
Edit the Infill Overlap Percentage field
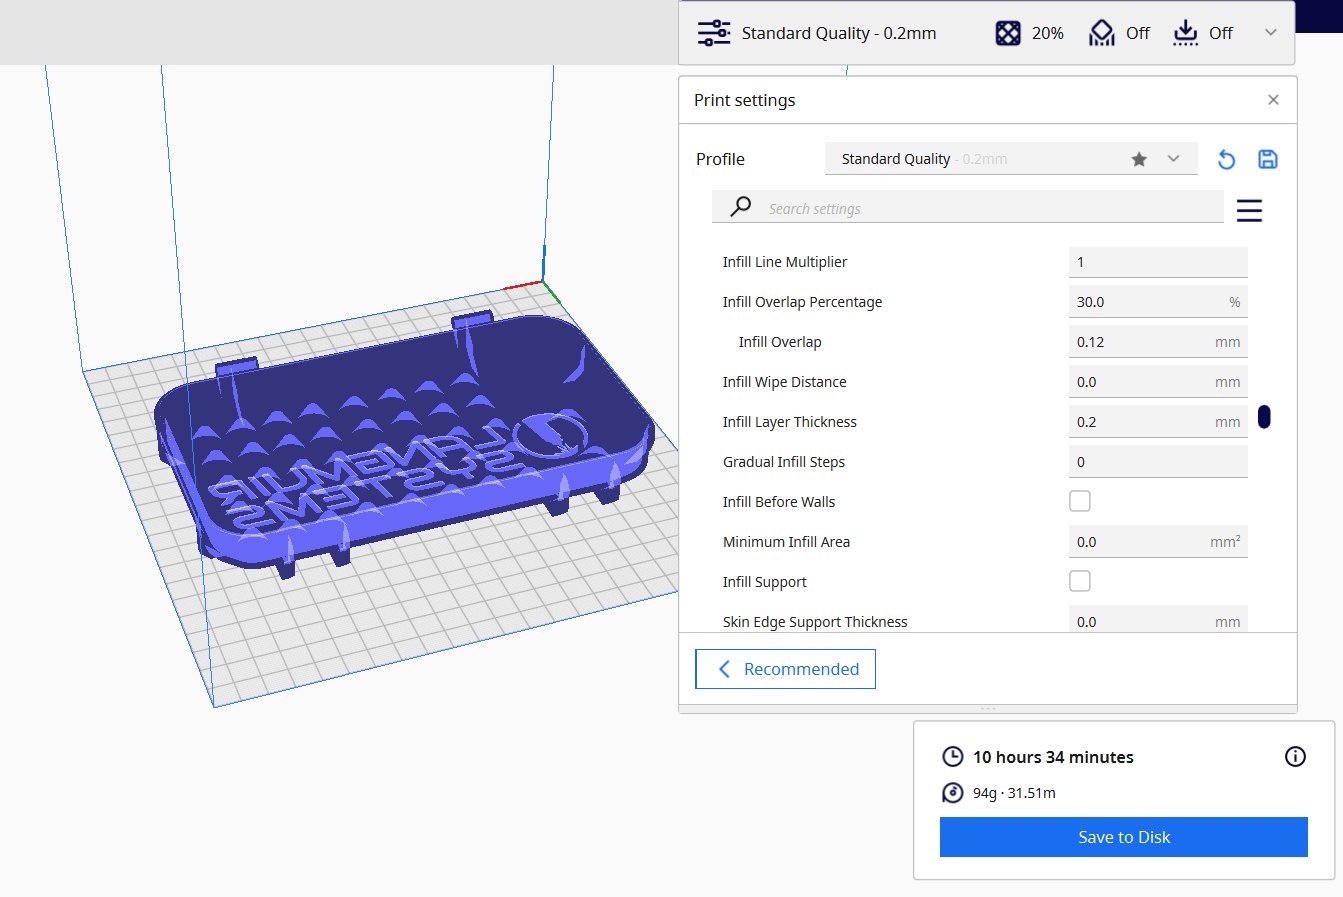click(1158, 302)
